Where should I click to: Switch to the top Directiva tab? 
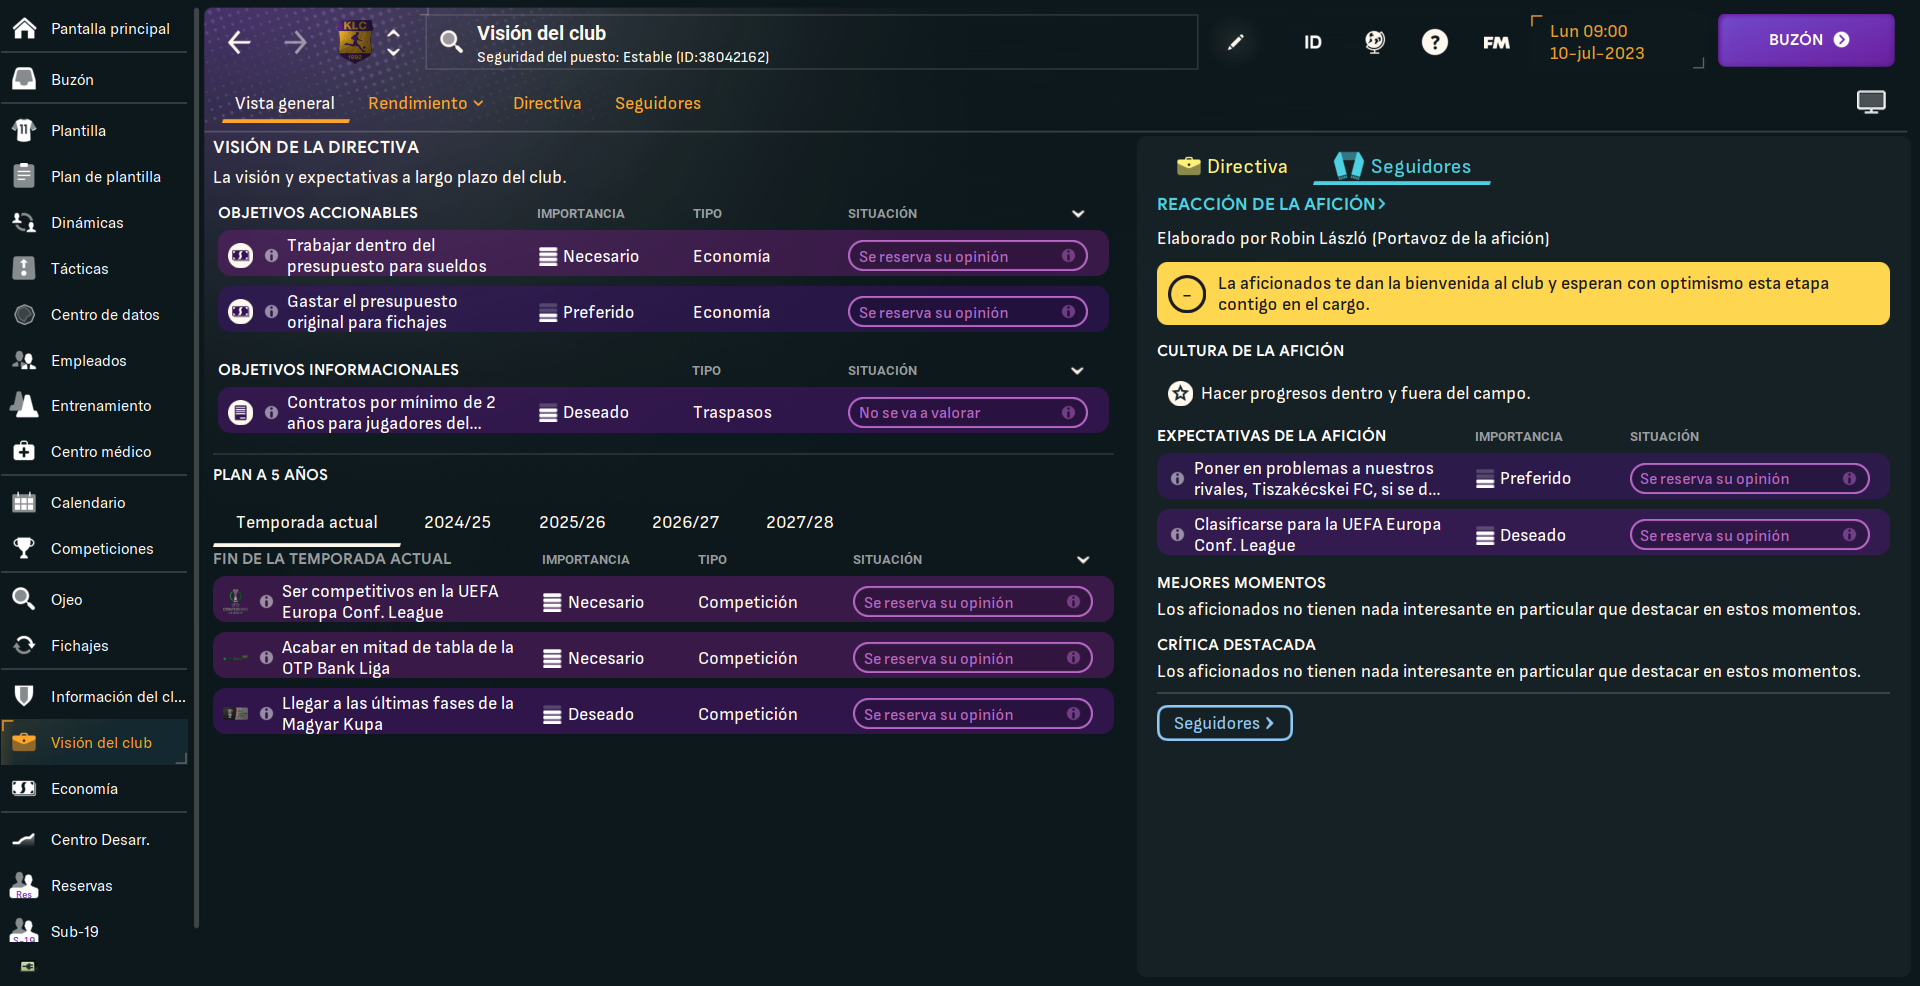[547, 103]
